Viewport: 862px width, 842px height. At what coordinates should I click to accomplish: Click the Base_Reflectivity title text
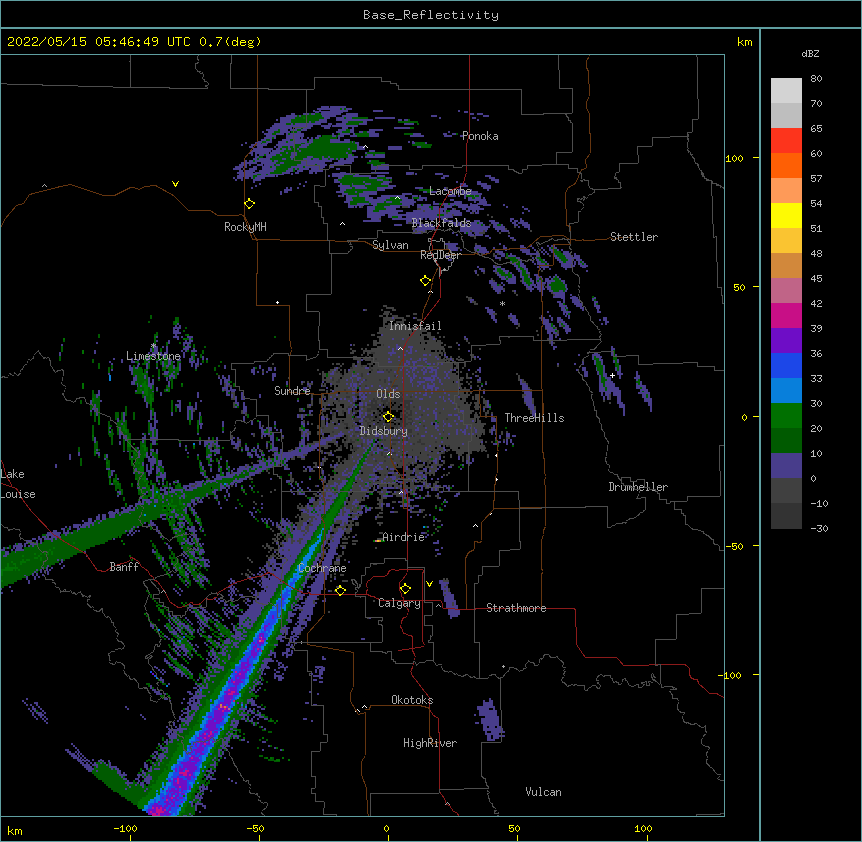click(431, 15)
